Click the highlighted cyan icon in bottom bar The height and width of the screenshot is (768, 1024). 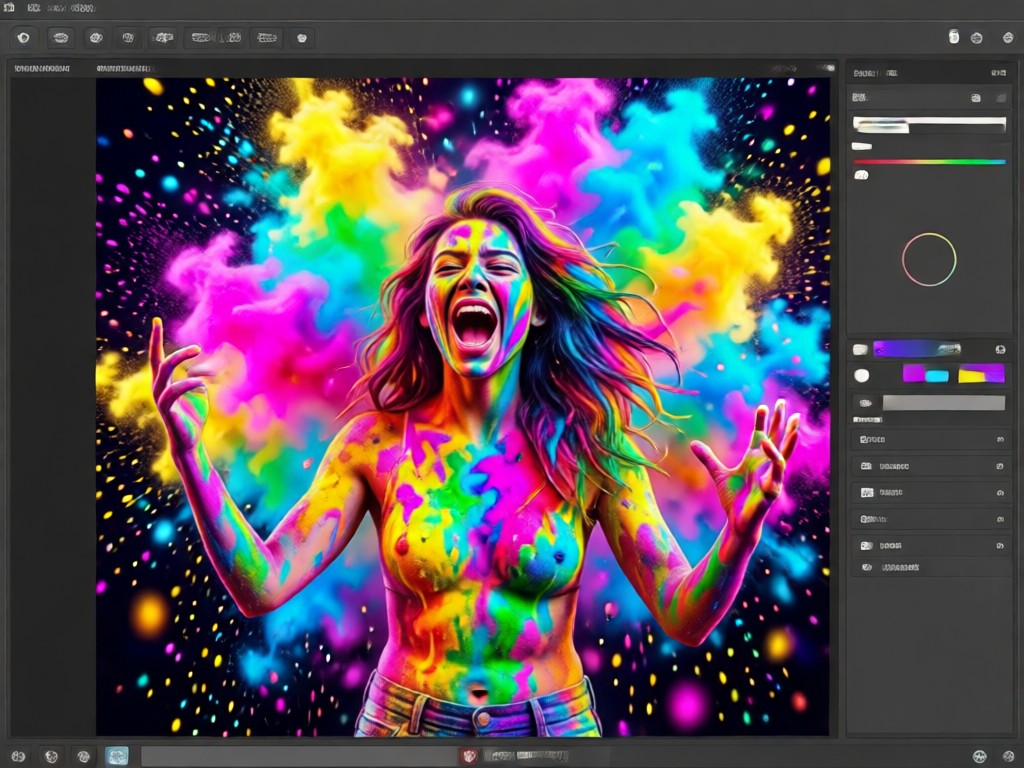(x=117, y=756)
